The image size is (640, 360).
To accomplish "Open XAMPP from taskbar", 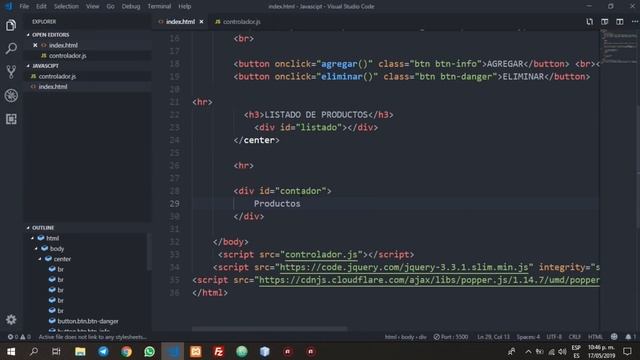I will click(x=196, y=351).
